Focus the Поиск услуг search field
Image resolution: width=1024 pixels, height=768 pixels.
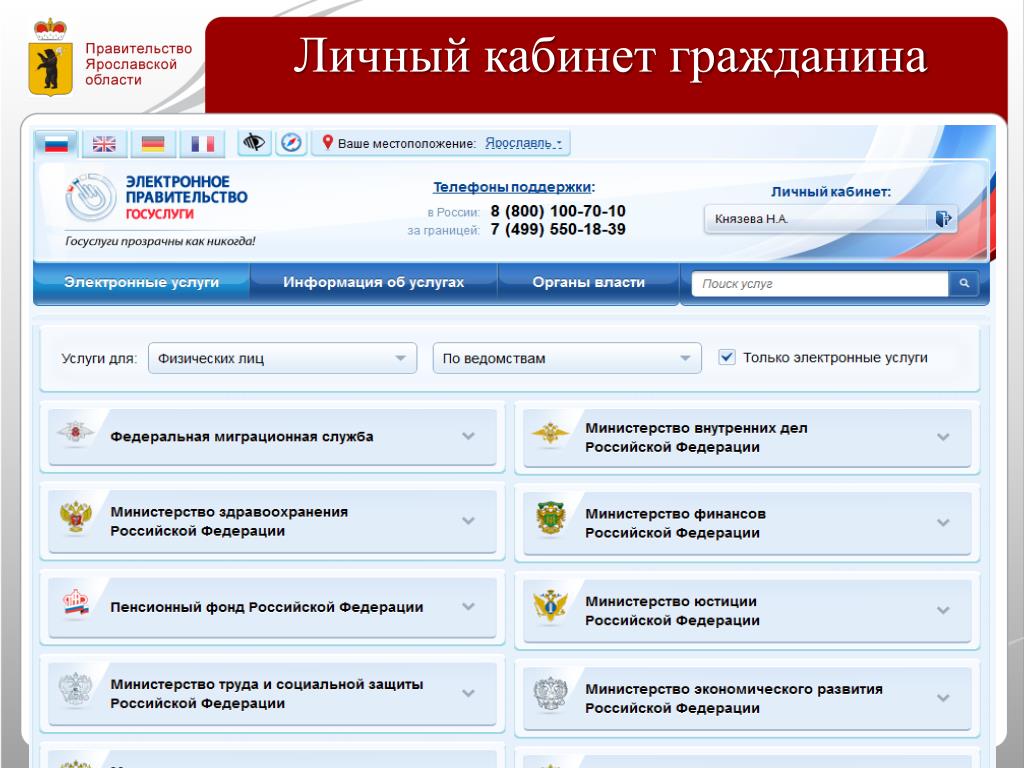820,283
